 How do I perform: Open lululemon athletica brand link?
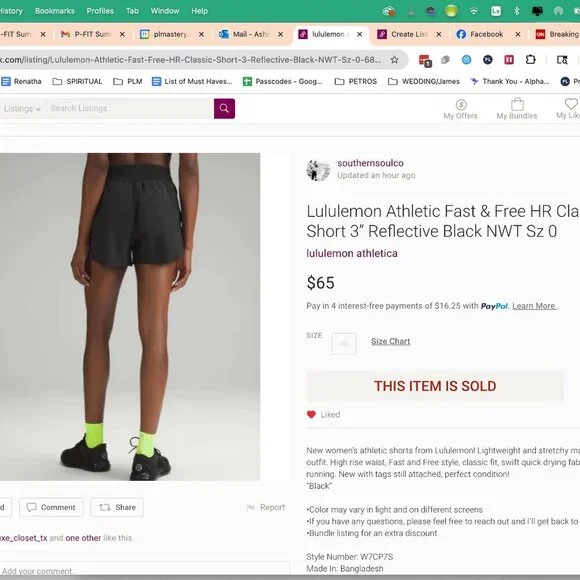[x=352, y=253]
